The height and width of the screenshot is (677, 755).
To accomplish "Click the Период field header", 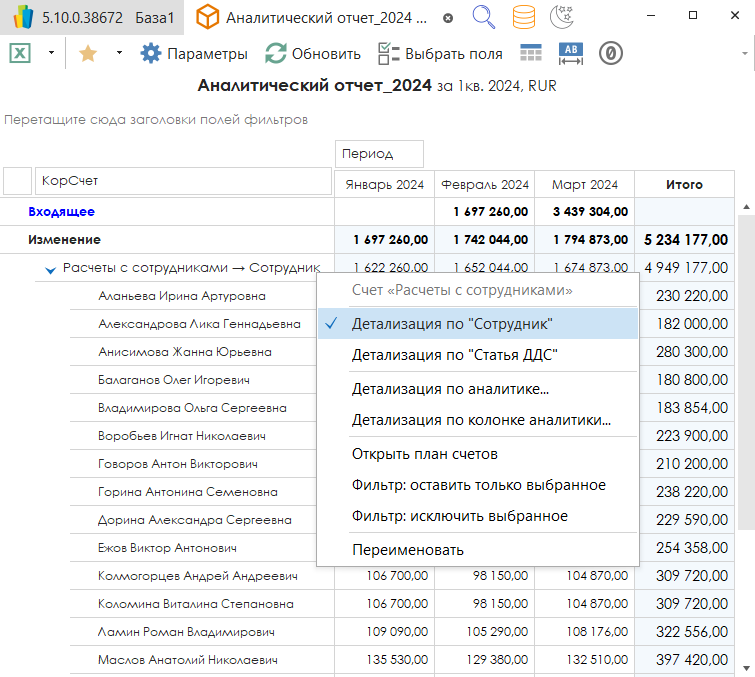I will (379, 154).
